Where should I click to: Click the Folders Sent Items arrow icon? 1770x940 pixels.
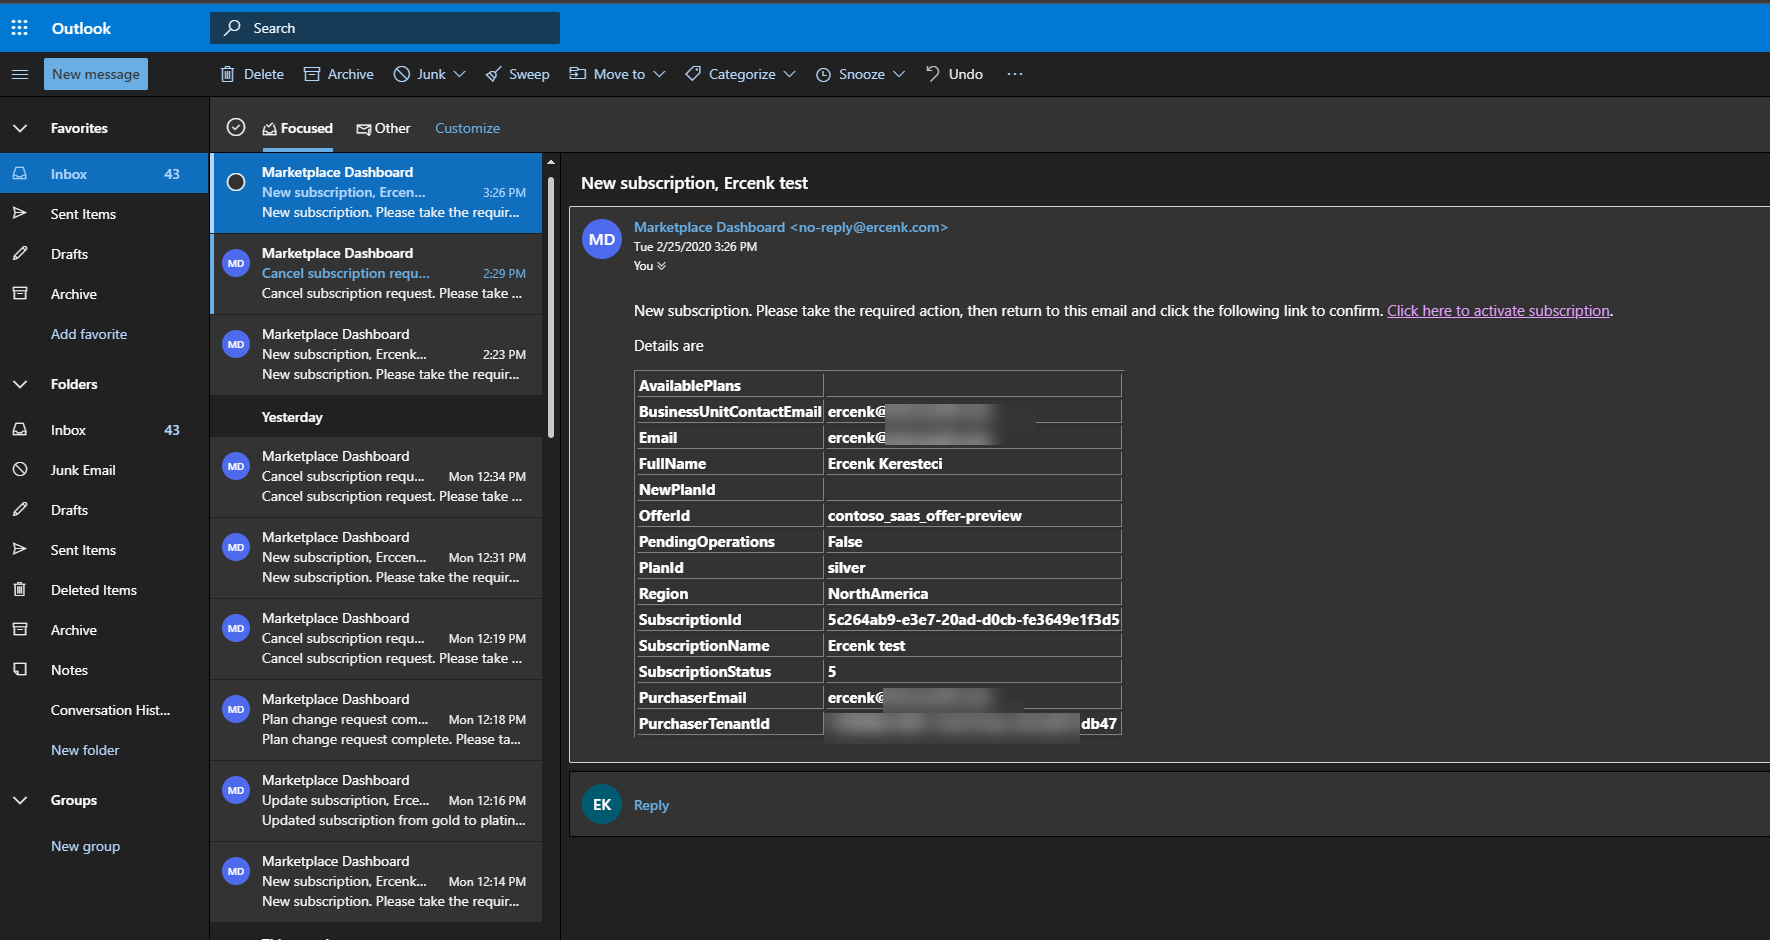[20, 549]
